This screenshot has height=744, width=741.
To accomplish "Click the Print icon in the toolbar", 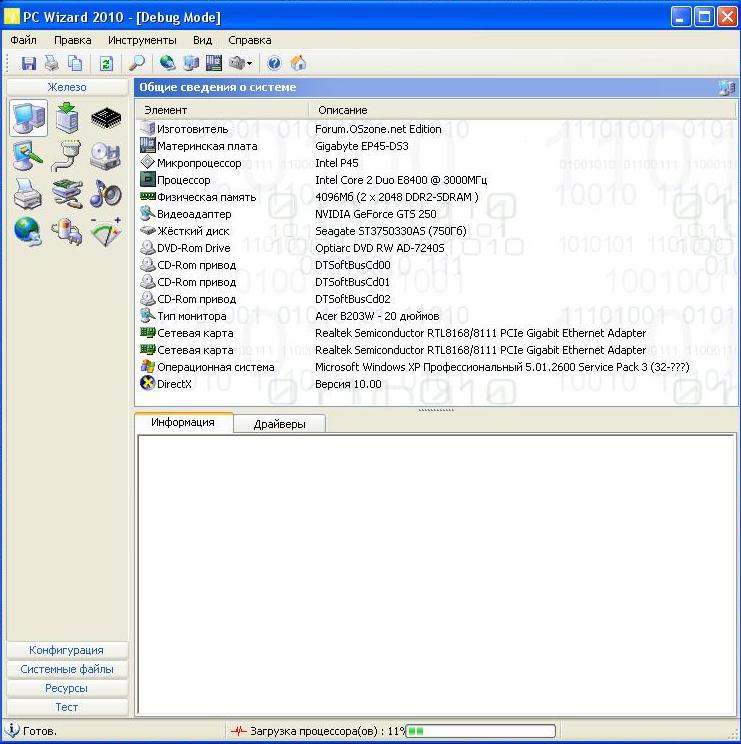I will [x=51, y=63].
